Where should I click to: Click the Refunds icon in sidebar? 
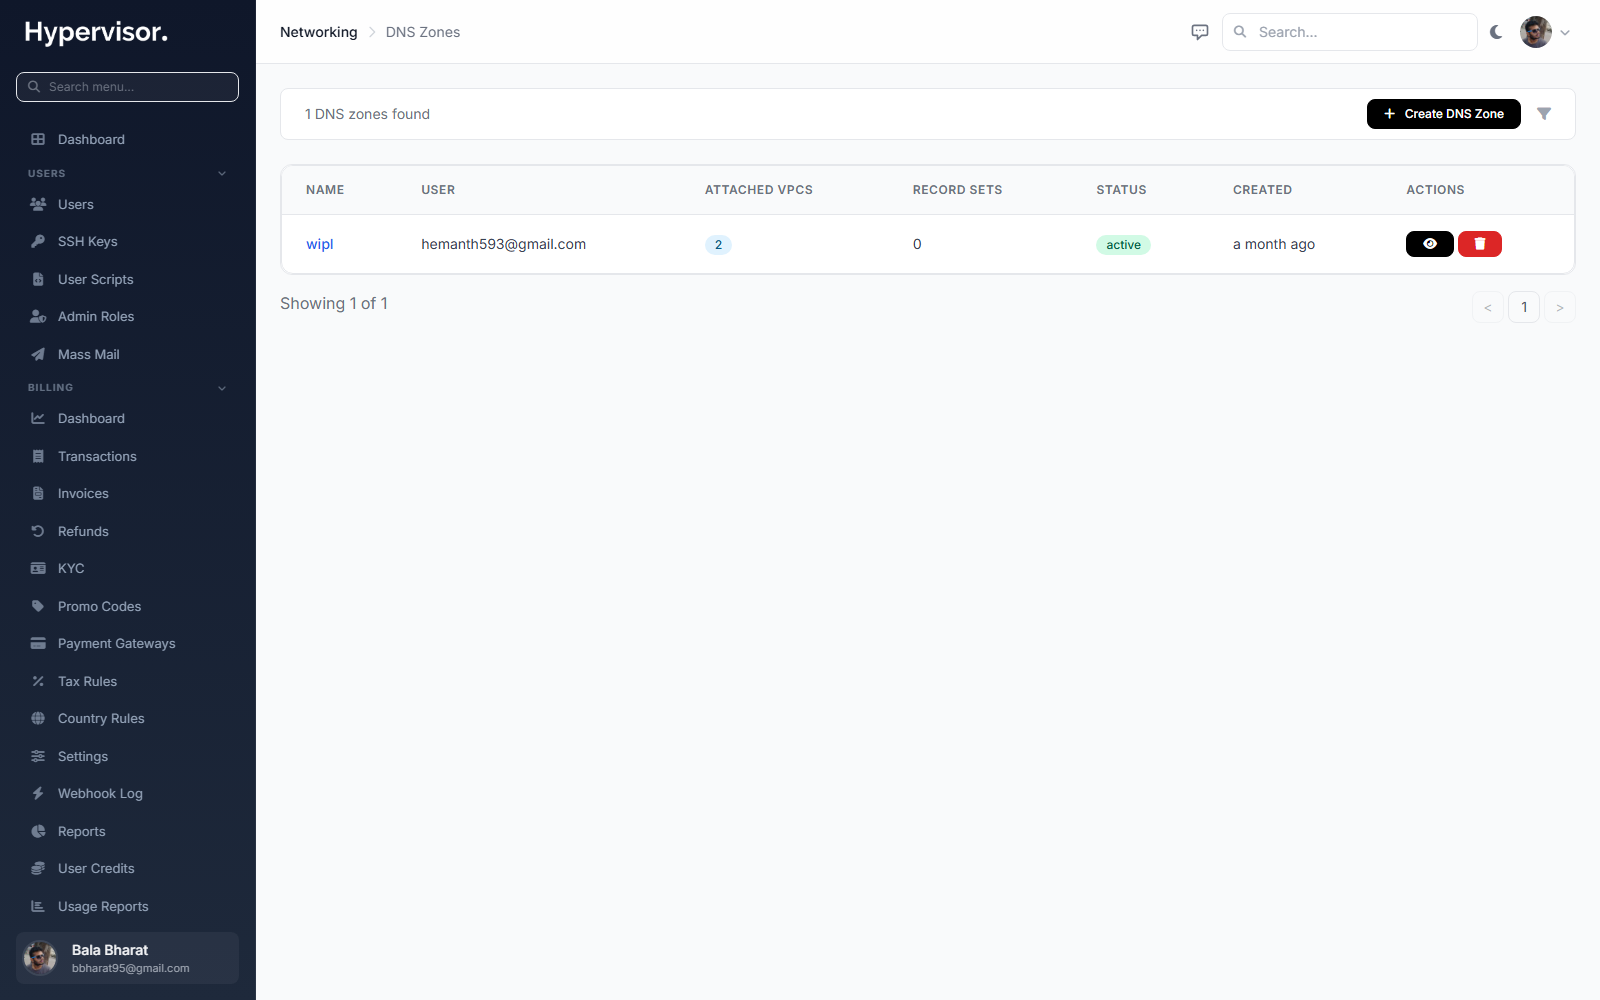point(38,531)
